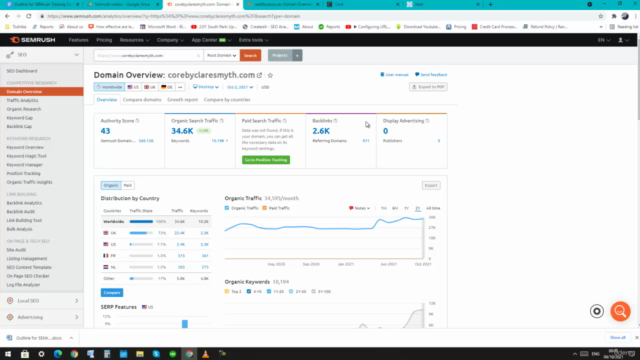Open the orange chat support bubble
The image size is (640, 360).
620,311
